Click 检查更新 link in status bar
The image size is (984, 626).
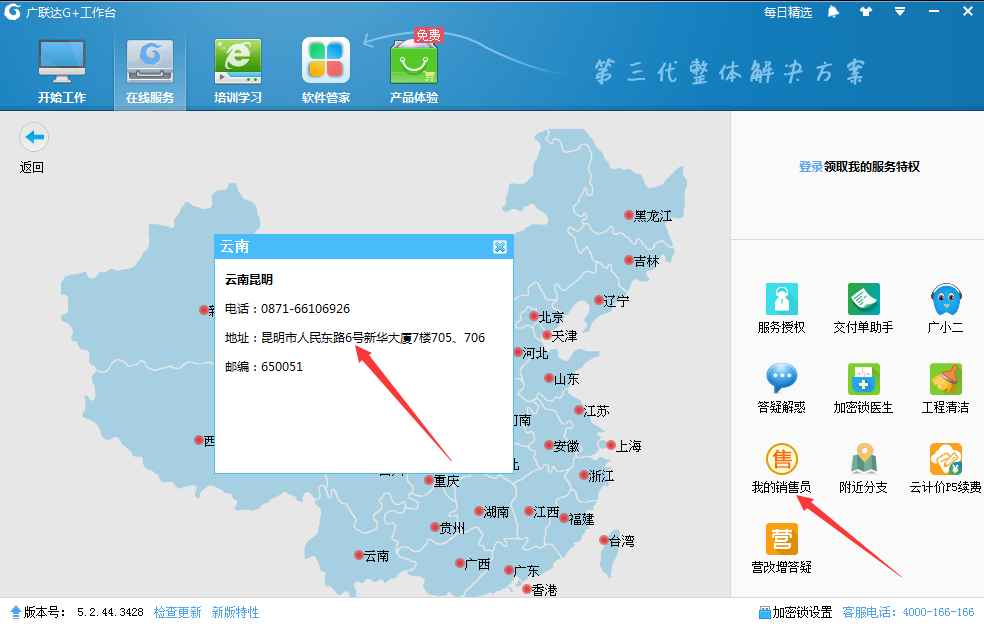click(x=178, y=612)
